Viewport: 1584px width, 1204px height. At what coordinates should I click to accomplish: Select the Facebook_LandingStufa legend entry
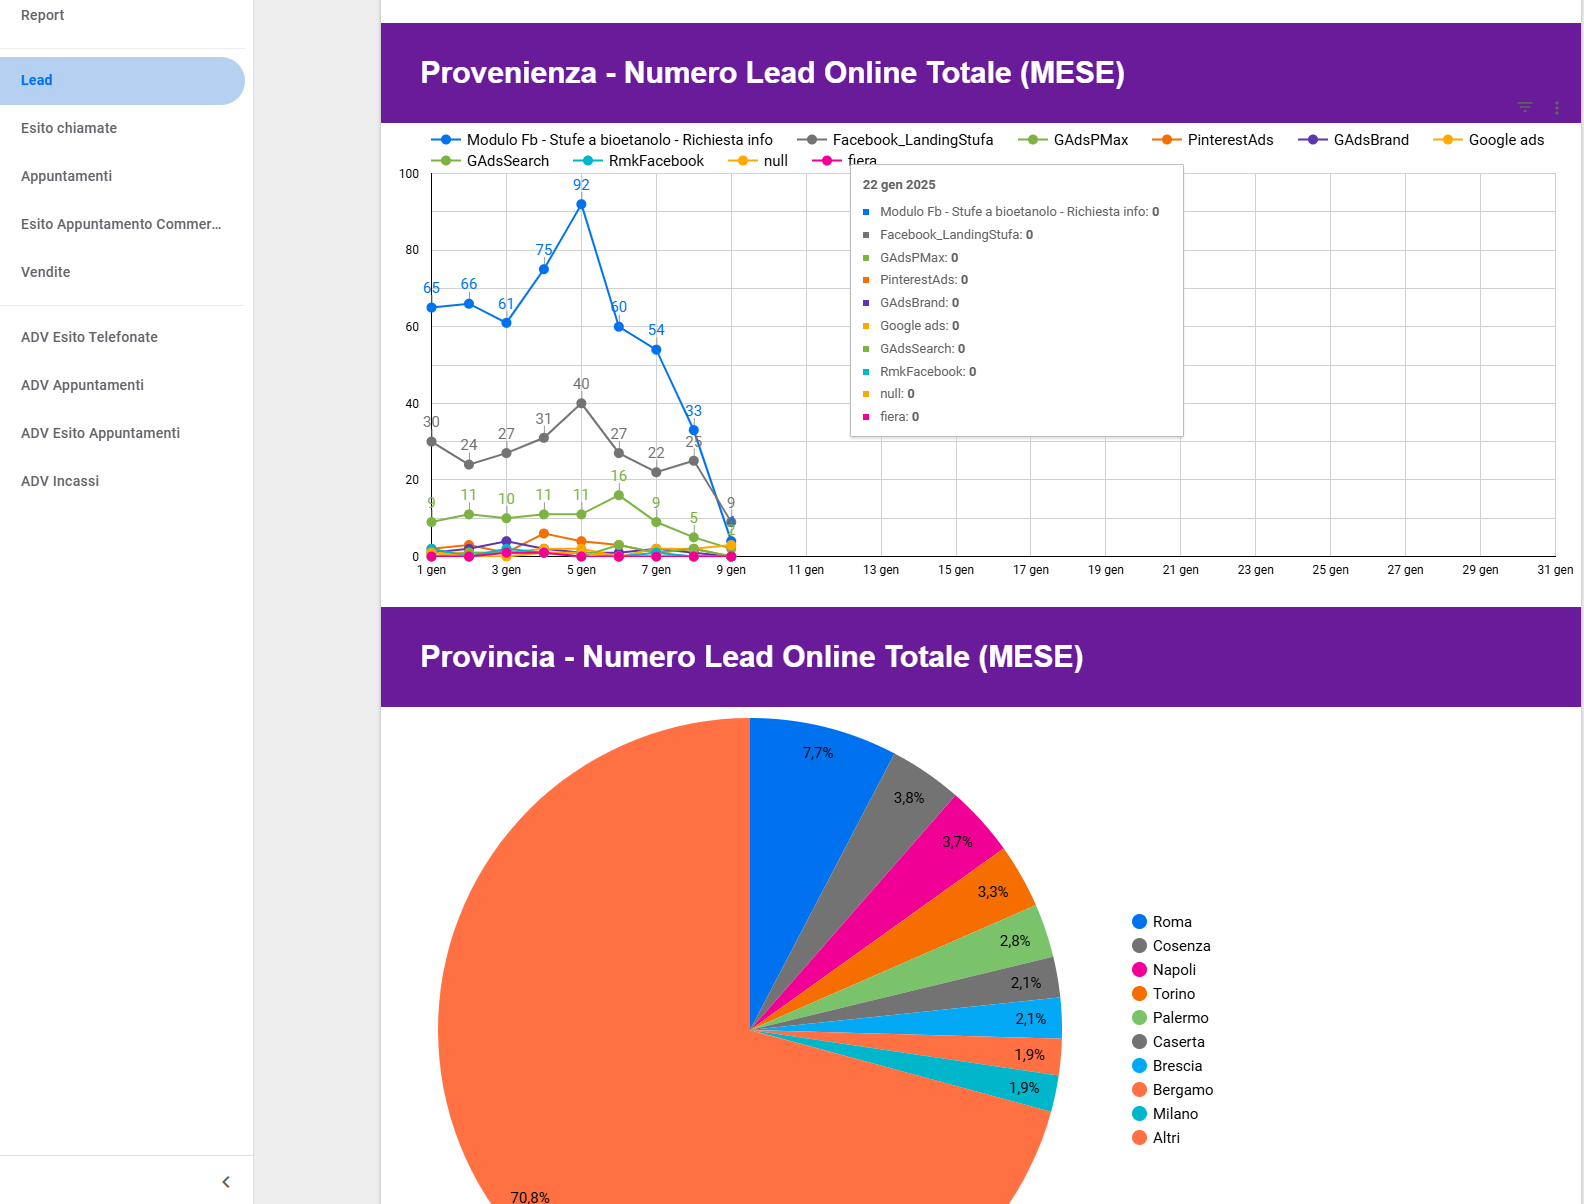(895, 140)
